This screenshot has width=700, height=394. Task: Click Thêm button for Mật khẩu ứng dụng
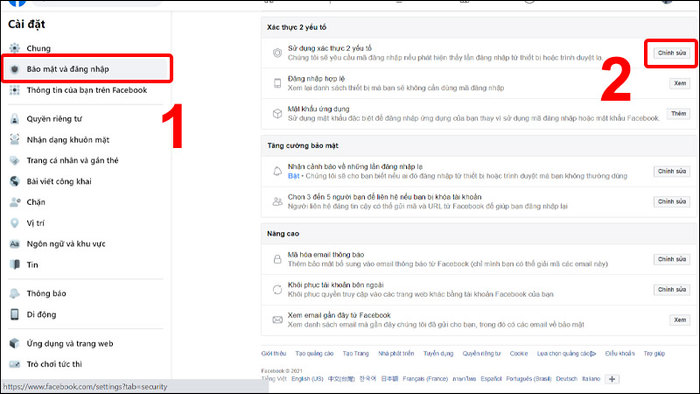tap(678, 113)
